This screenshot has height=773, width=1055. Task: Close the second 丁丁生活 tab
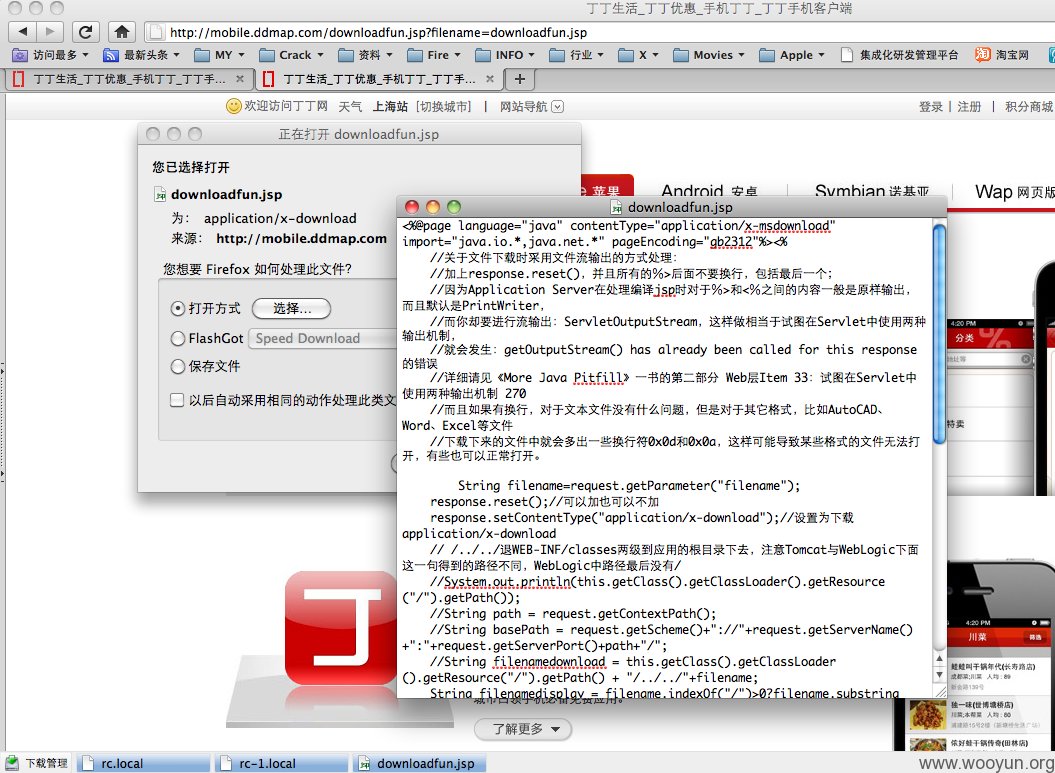(490, 79)
